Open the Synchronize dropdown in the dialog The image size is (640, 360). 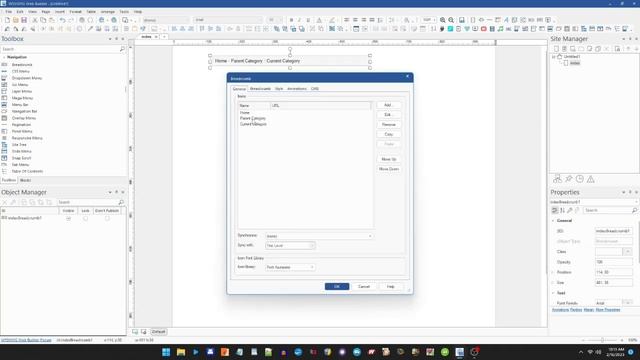(x=319, y=236)
